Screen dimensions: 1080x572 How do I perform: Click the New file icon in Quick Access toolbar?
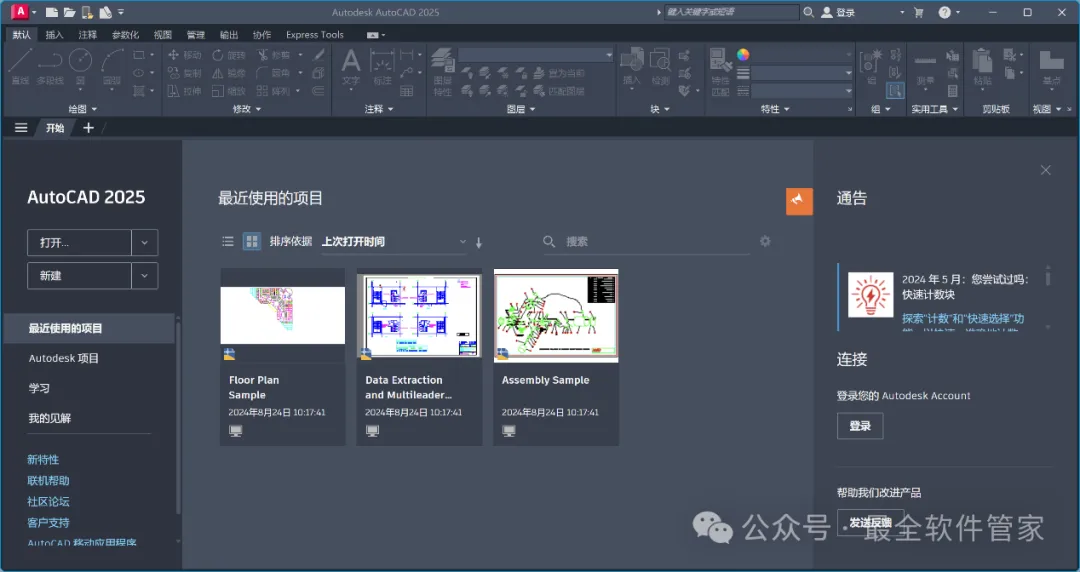coord(52,12)
